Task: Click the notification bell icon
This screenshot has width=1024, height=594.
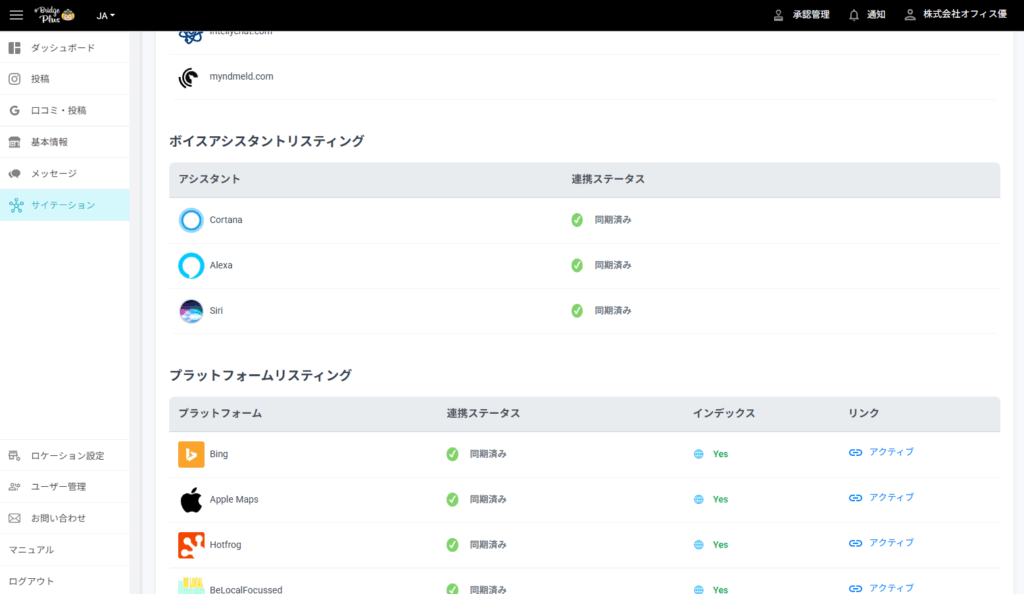Action: [x=853, y=15]
